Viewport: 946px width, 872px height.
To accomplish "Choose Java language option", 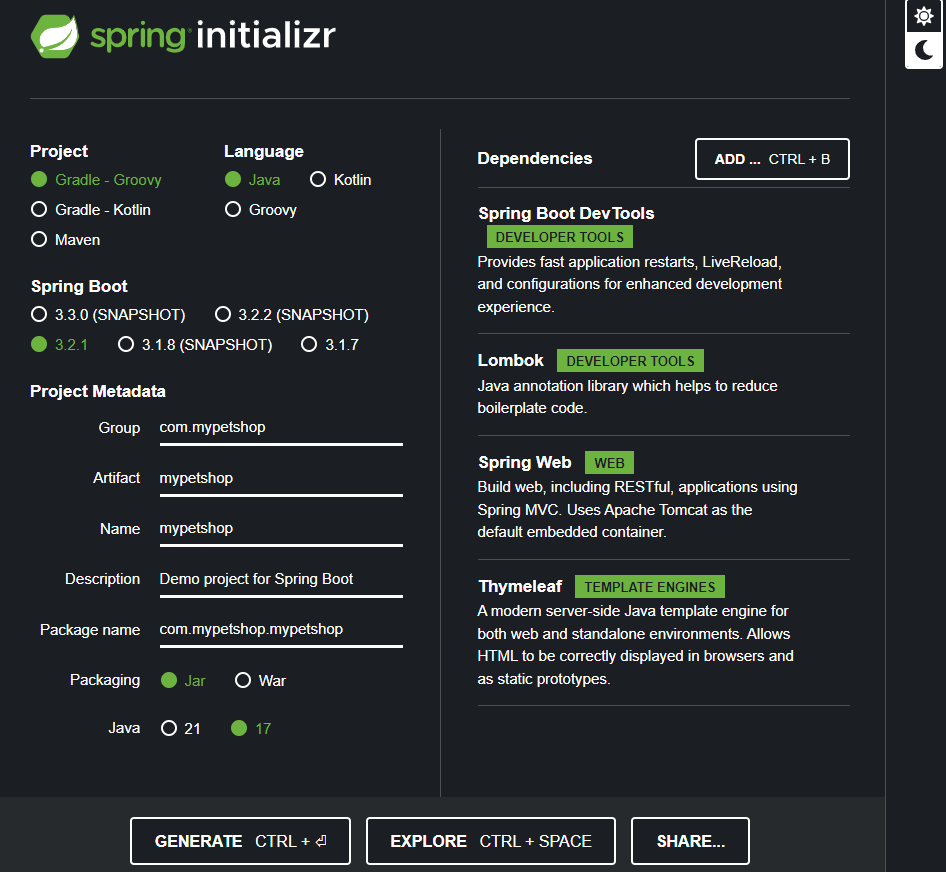I will (252, 180).
